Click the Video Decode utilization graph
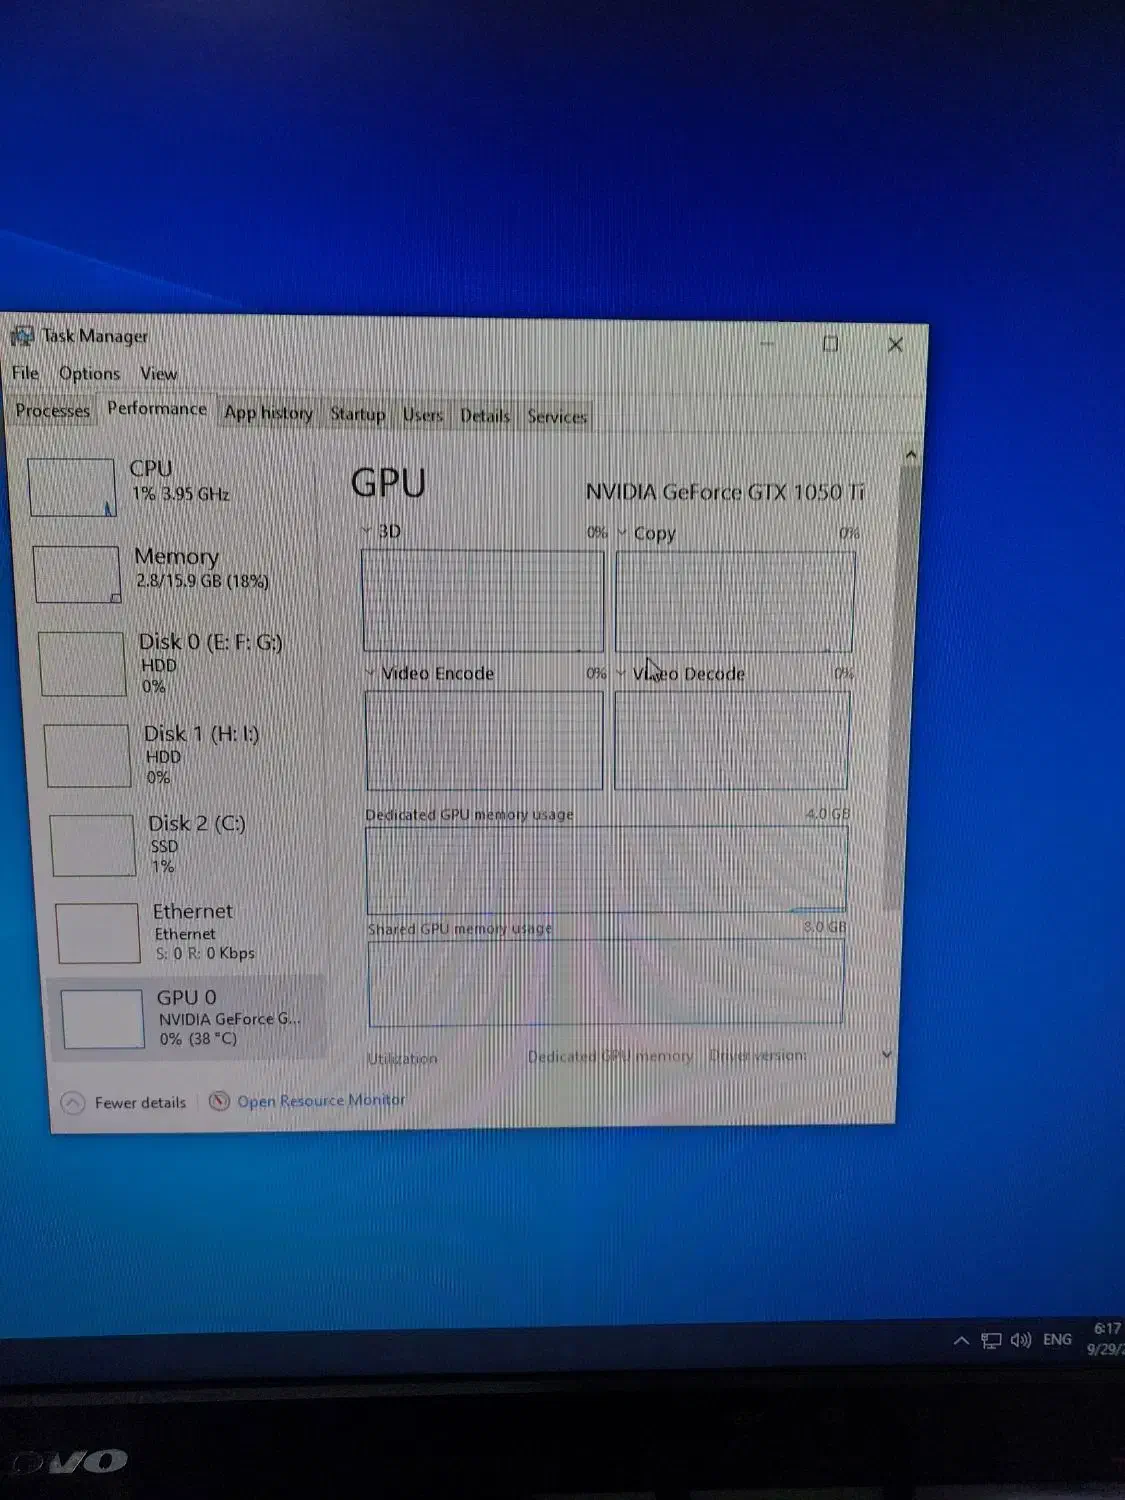Viewport: 1125px width, 1500px height. tap(732, 740)
